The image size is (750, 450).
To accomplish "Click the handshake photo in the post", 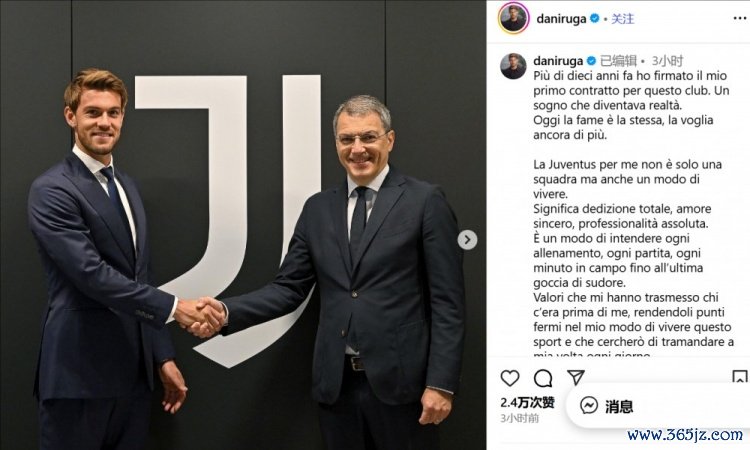I will point(243,225).
